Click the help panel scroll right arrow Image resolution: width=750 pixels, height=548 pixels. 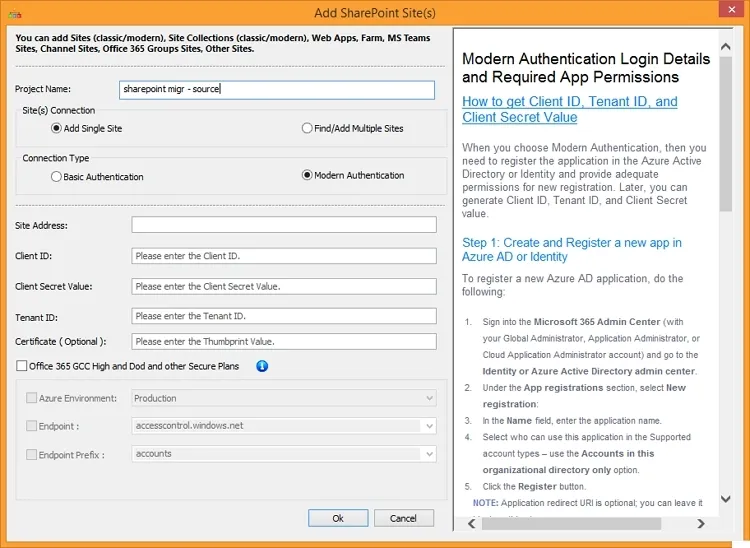pyautogui.click(x=701, y=524)
